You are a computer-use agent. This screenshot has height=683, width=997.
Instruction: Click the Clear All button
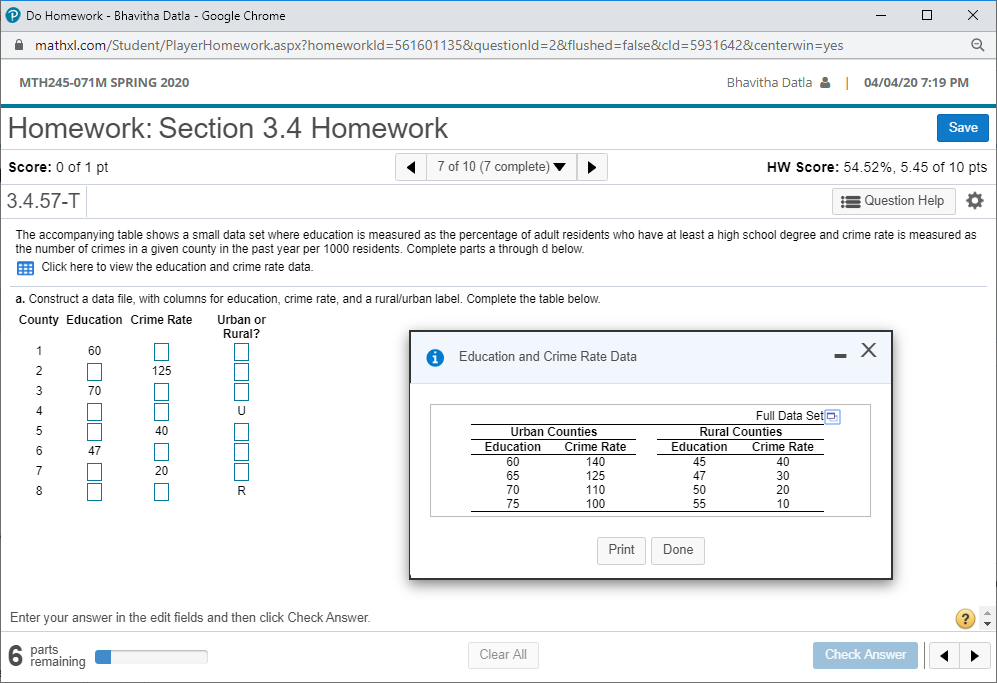(503, 655)
